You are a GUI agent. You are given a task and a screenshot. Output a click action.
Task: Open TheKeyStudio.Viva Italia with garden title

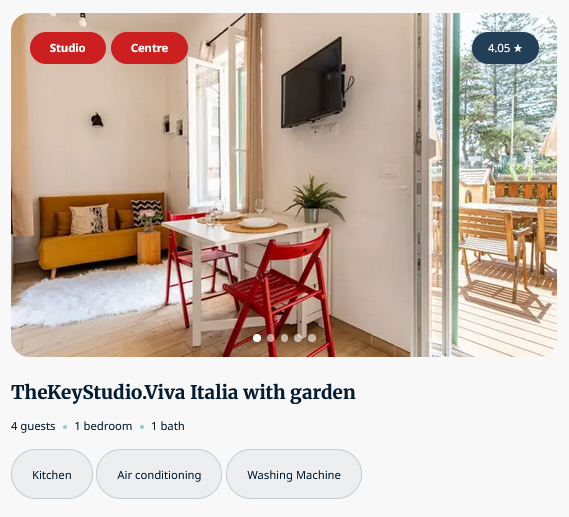click(x=183, y=393)
